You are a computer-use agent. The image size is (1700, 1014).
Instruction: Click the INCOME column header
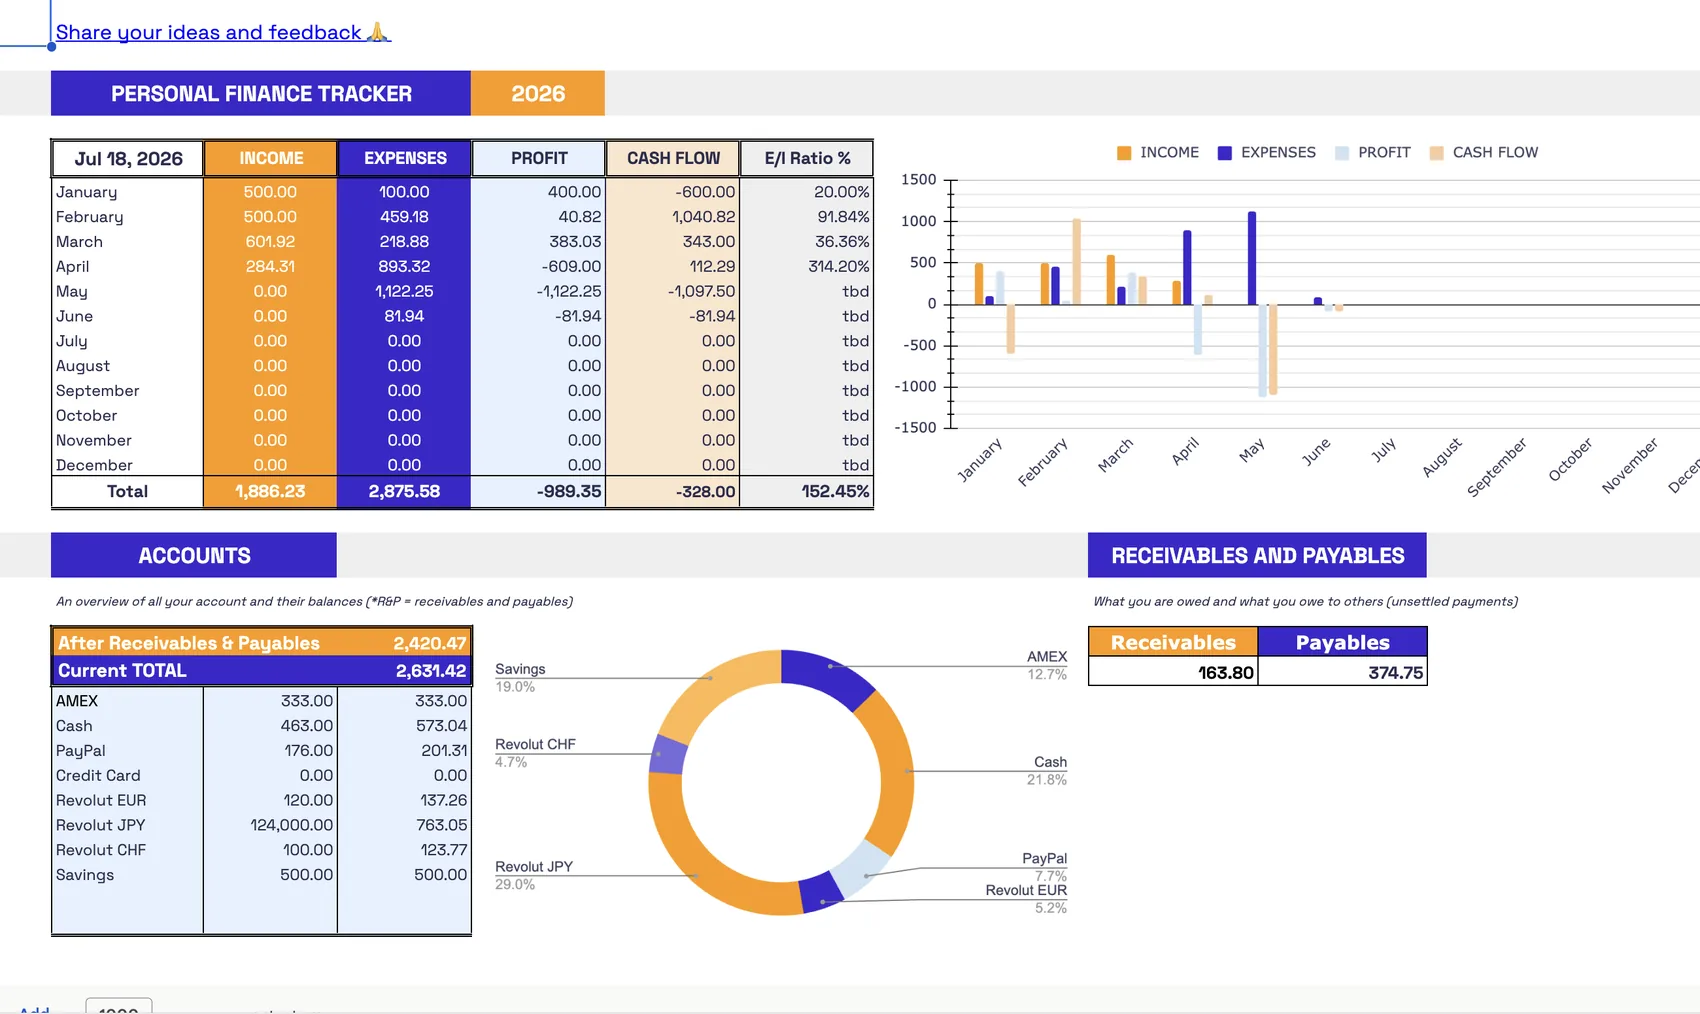point(271,158)
